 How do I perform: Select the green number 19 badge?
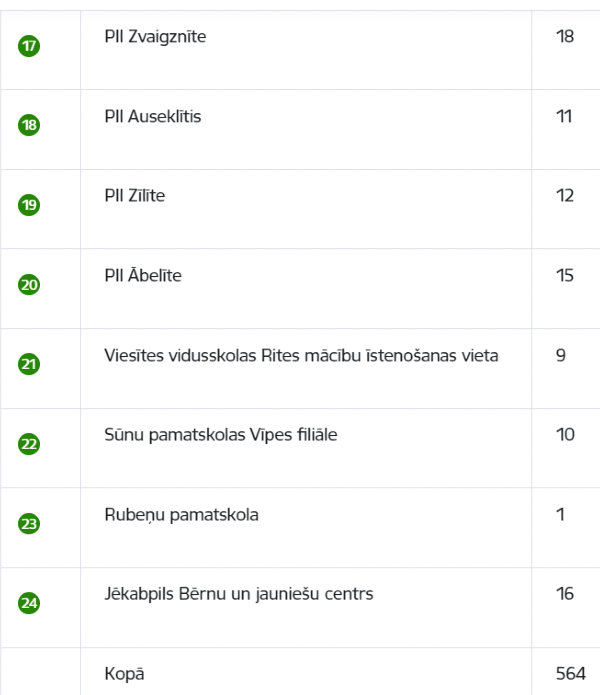tap(29, 205)
